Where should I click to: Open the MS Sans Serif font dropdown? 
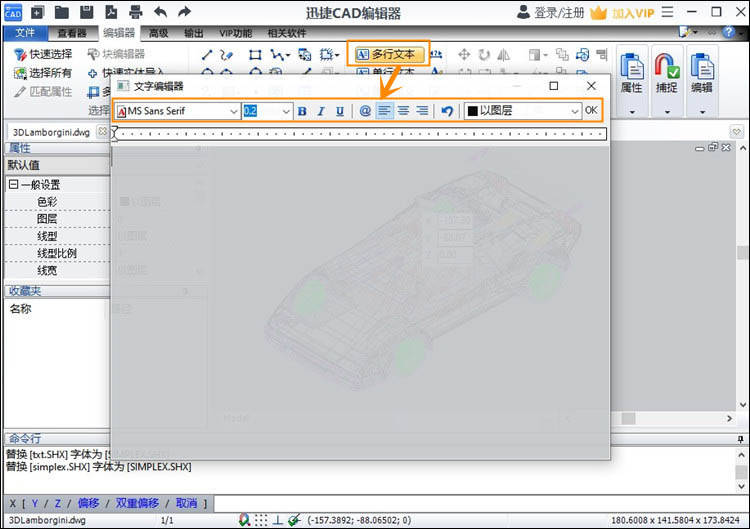point(233,111)
